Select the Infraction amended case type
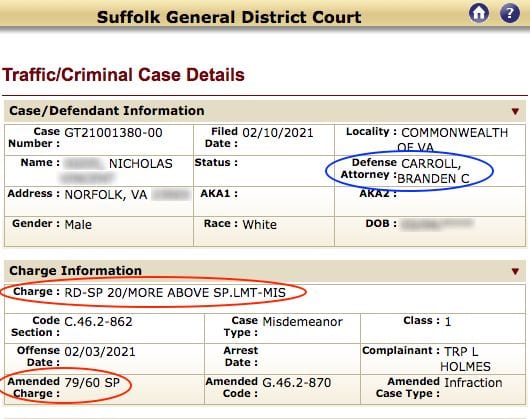This screenshot has width=530, height=419. click(x=473, y=383)
